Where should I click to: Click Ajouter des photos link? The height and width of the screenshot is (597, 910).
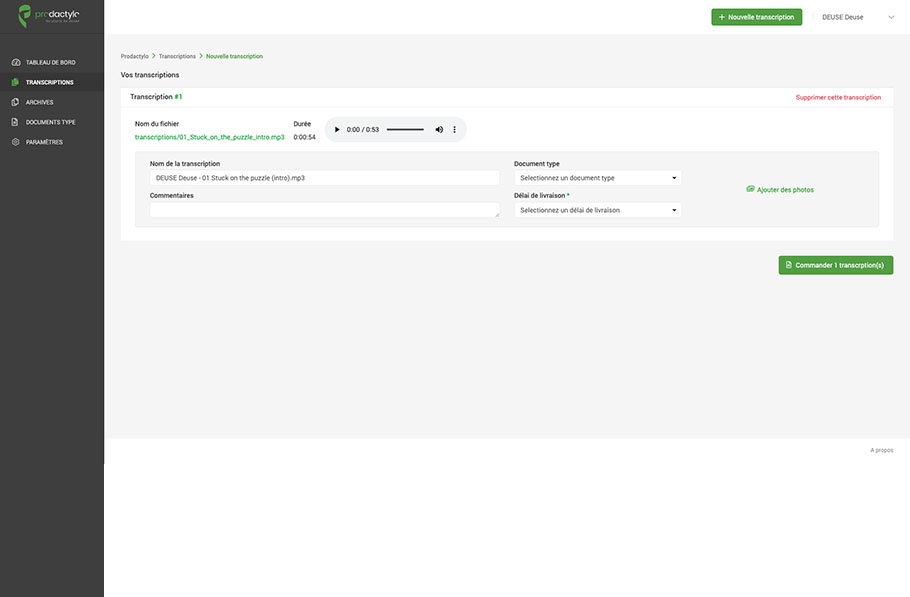780,189
